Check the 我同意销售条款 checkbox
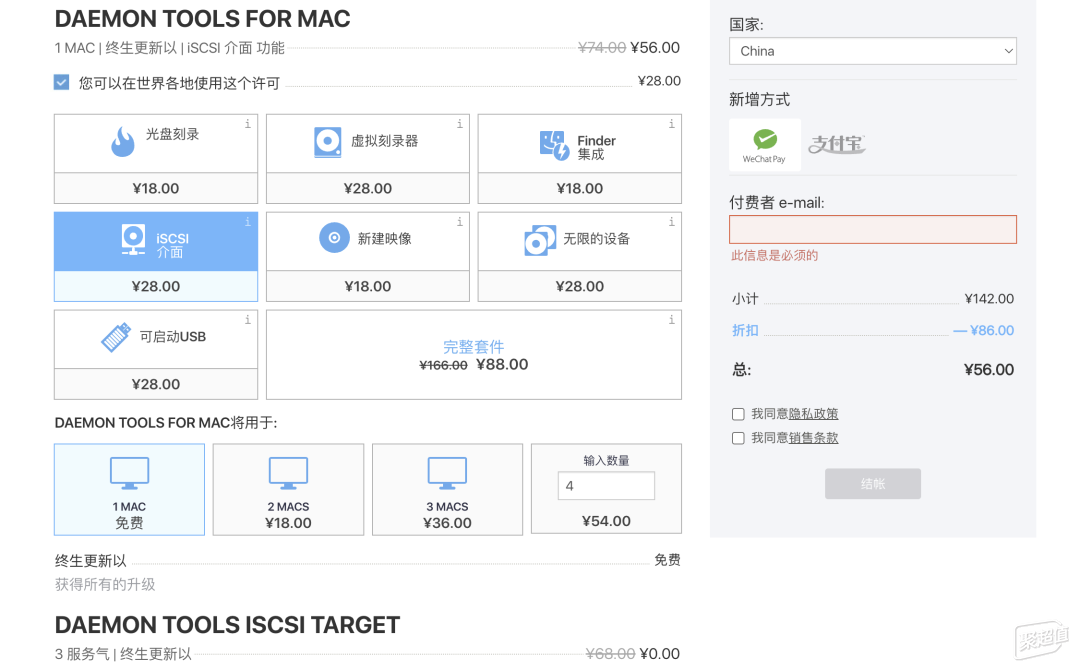Image resolution: width=1080 pixels, height=671 pixels. 738,438
